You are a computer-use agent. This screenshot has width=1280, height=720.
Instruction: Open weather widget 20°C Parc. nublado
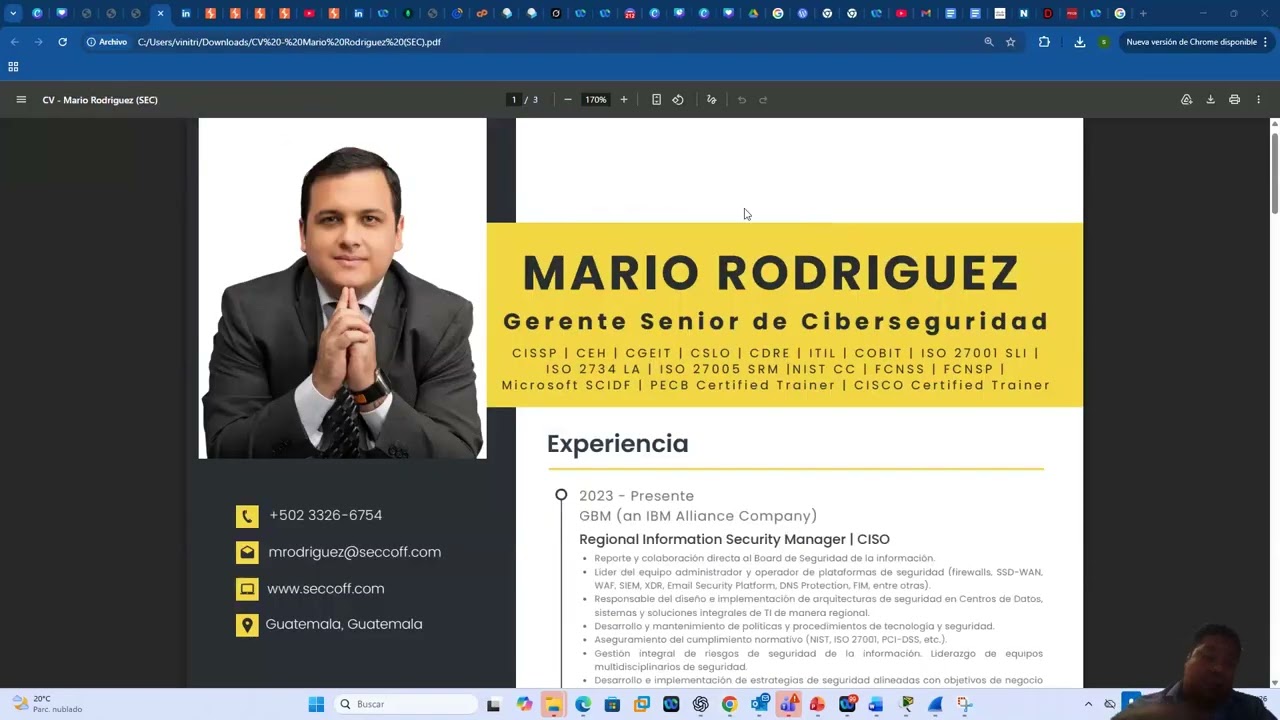pyautogui.click(x=47, y=704)
